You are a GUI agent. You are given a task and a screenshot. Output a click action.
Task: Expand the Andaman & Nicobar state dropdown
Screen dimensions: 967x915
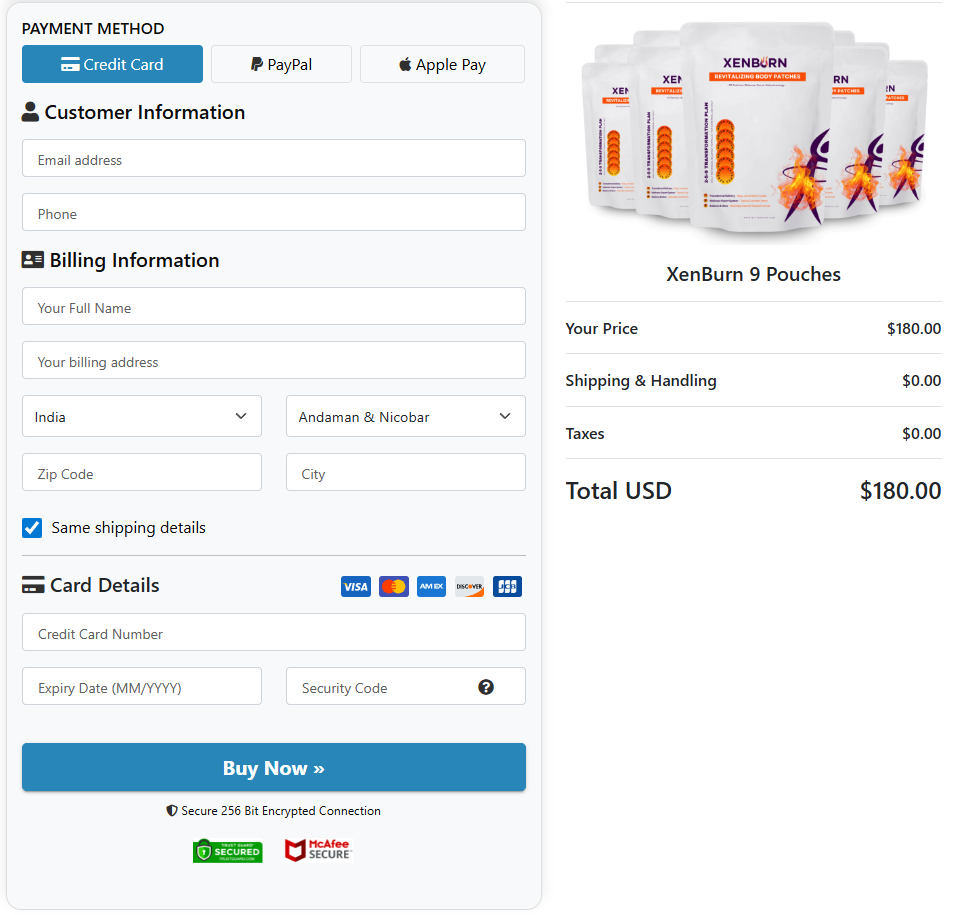click(405, 416)
